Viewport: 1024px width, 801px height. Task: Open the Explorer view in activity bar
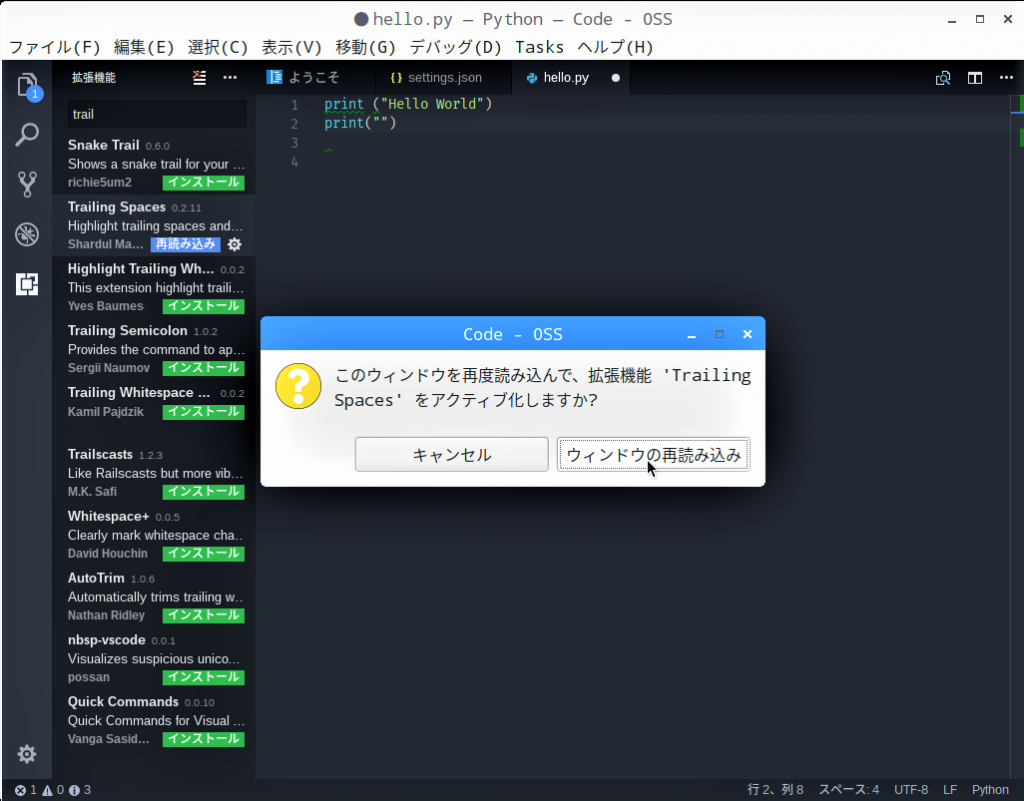(27, 86)
